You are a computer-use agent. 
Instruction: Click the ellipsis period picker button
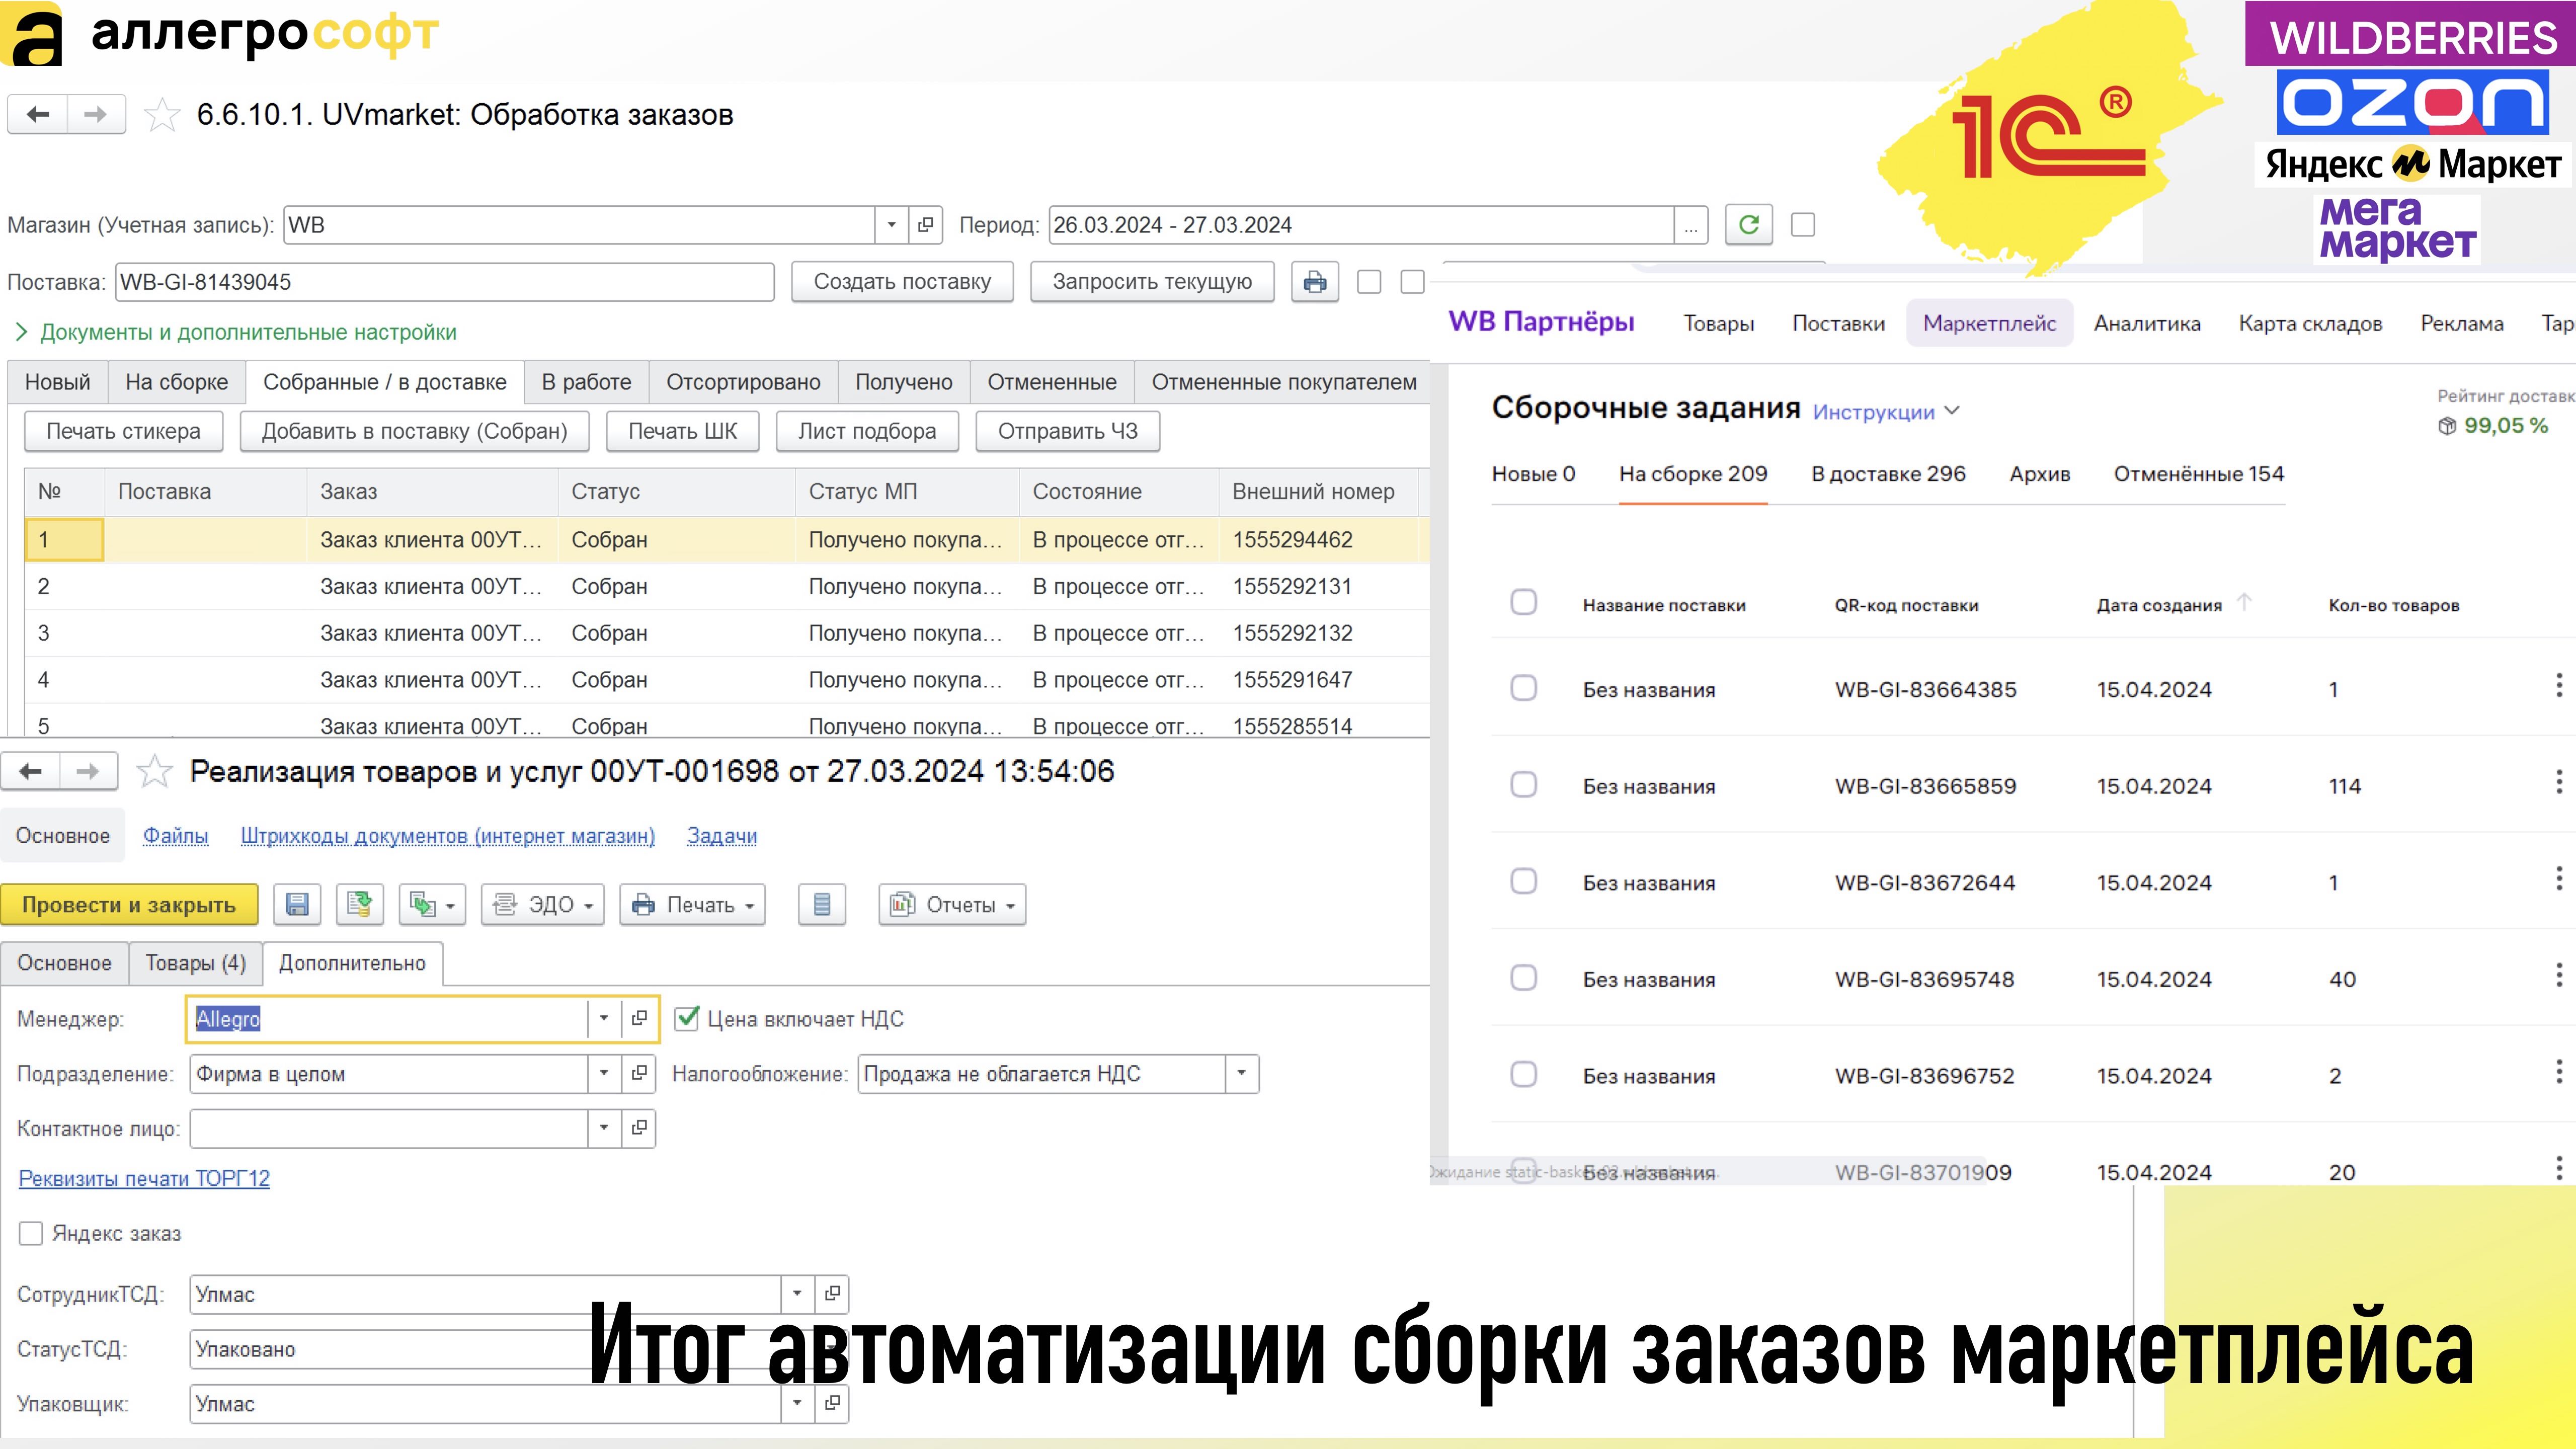pos(1690,225)
